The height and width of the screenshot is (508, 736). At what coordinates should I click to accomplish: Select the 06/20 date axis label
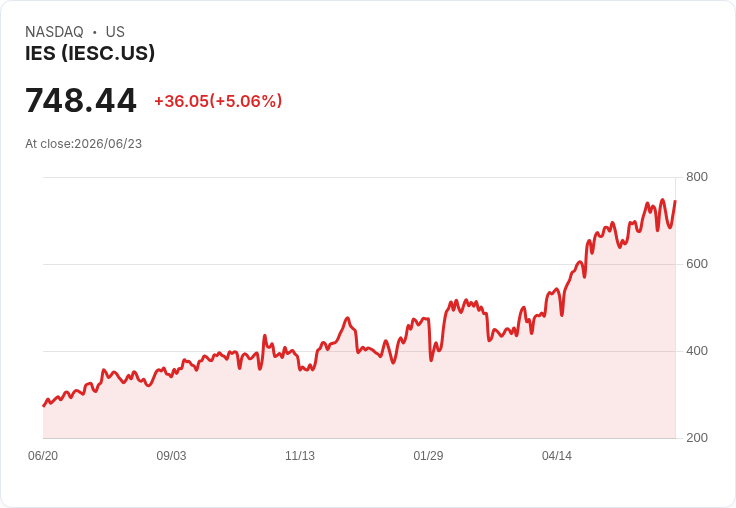(x=43, y=455)
